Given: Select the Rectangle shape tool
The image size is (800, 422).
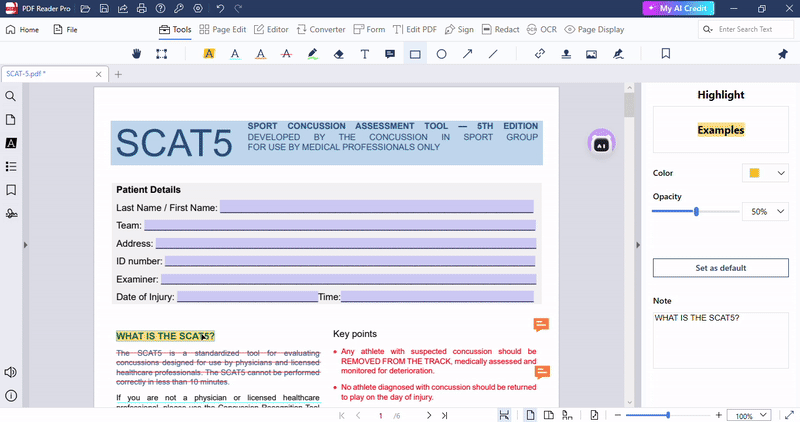Looking at the screenshot, I should [x=415, y=54].
